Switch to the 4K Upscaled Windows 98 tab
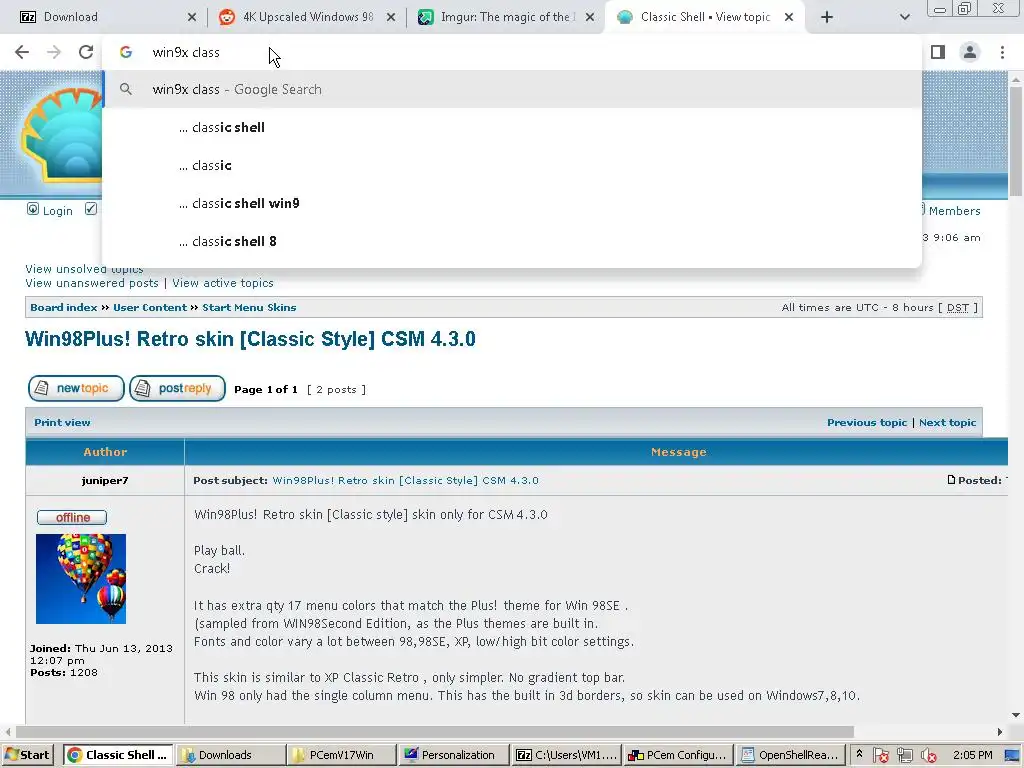The height and width of the screenshot is (768, 1024). click(x=307, y=17)
